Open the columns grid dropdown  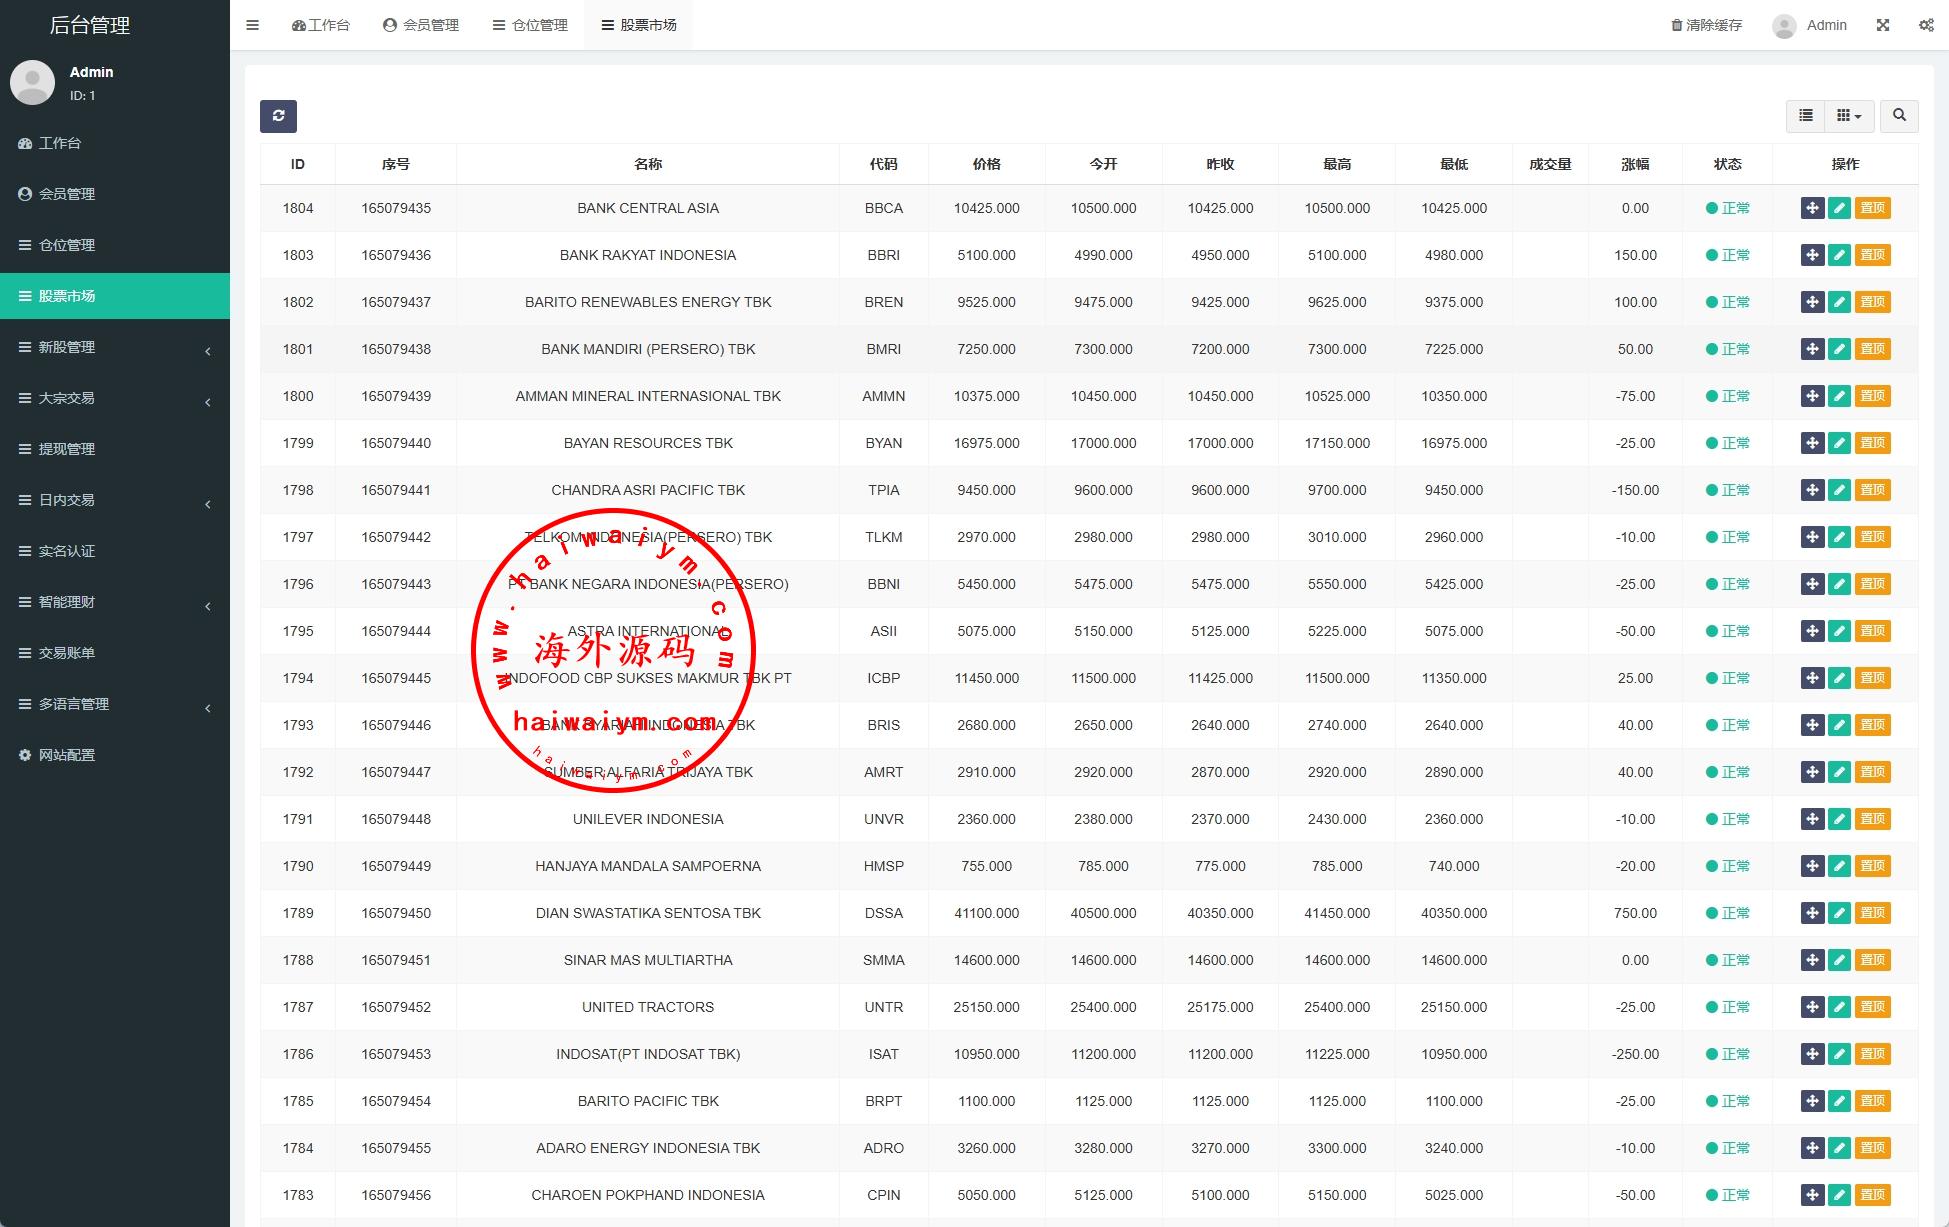(x=1849, y=116)
